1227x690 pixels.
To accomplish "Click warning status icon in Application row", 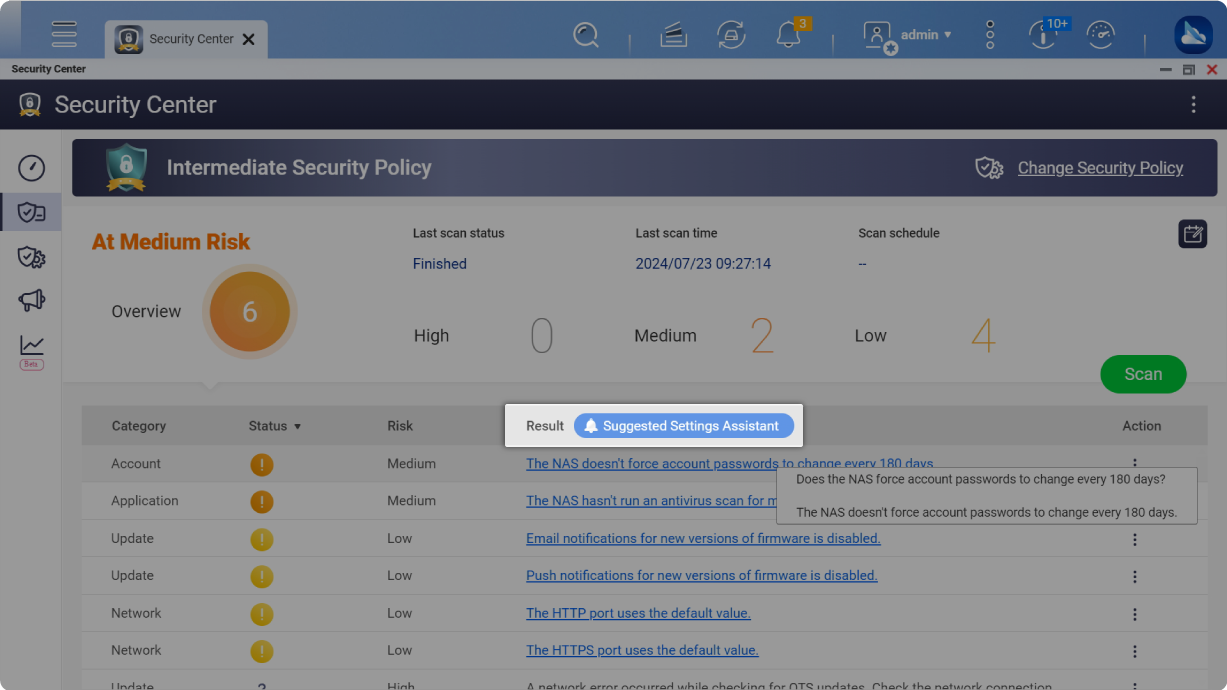I will click(261, 502).
